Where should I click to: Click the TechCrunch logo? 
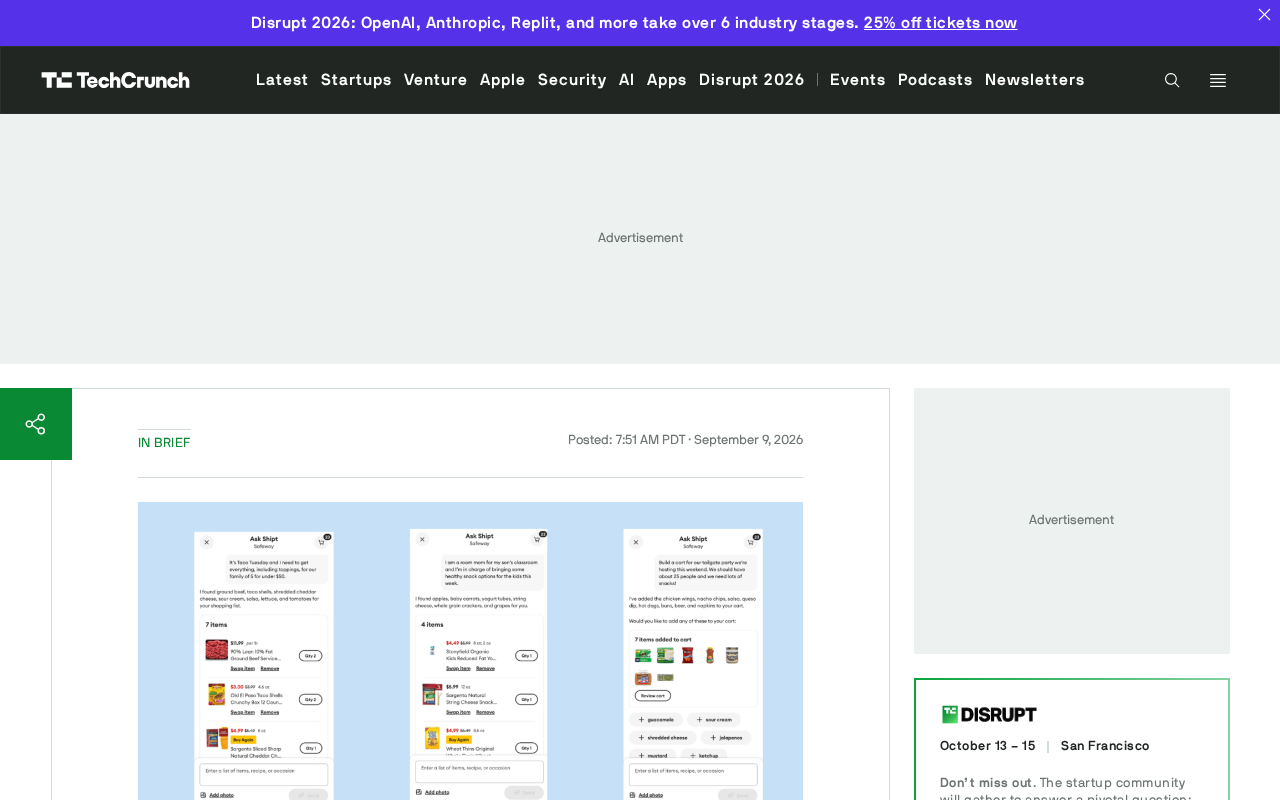pos(116,80)
